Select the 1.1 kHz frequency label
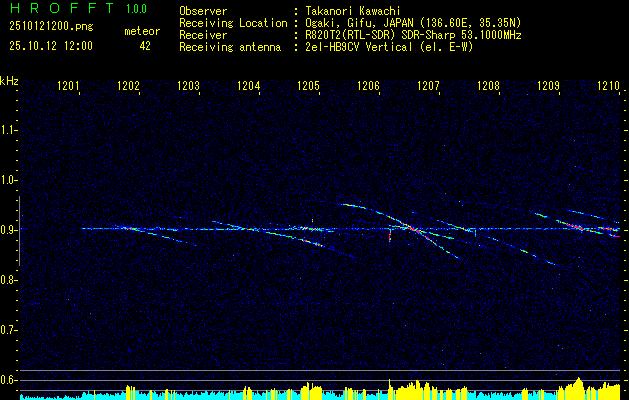 8,130
